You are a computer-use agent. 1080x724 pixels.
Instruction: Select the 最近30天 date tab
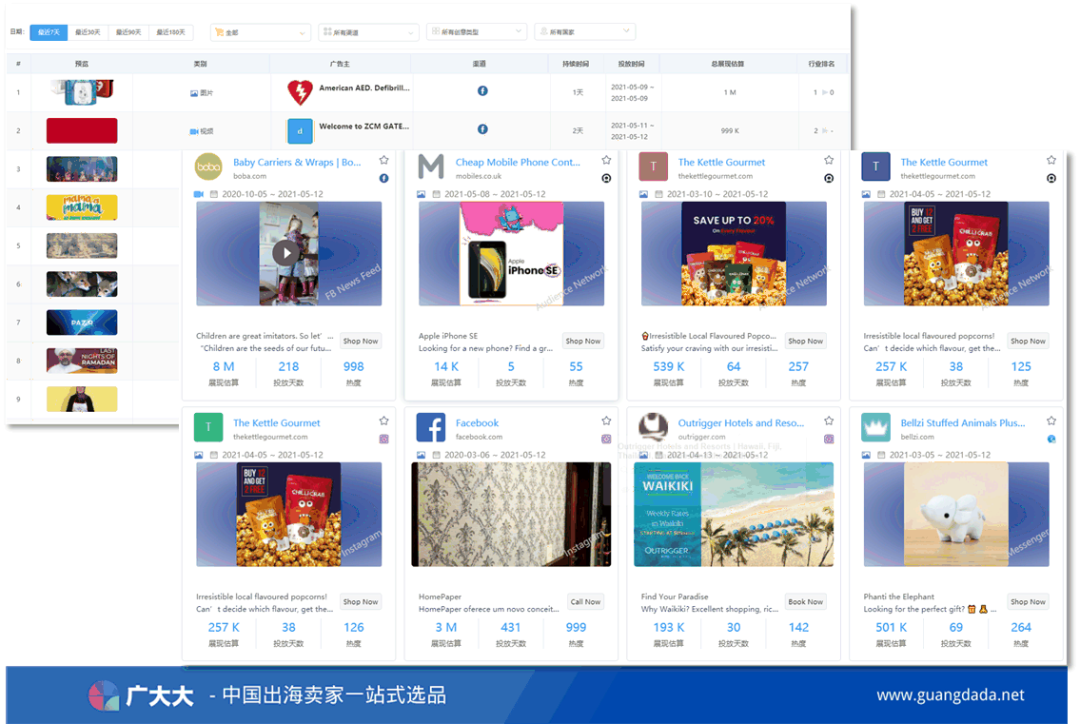point(88,32)
